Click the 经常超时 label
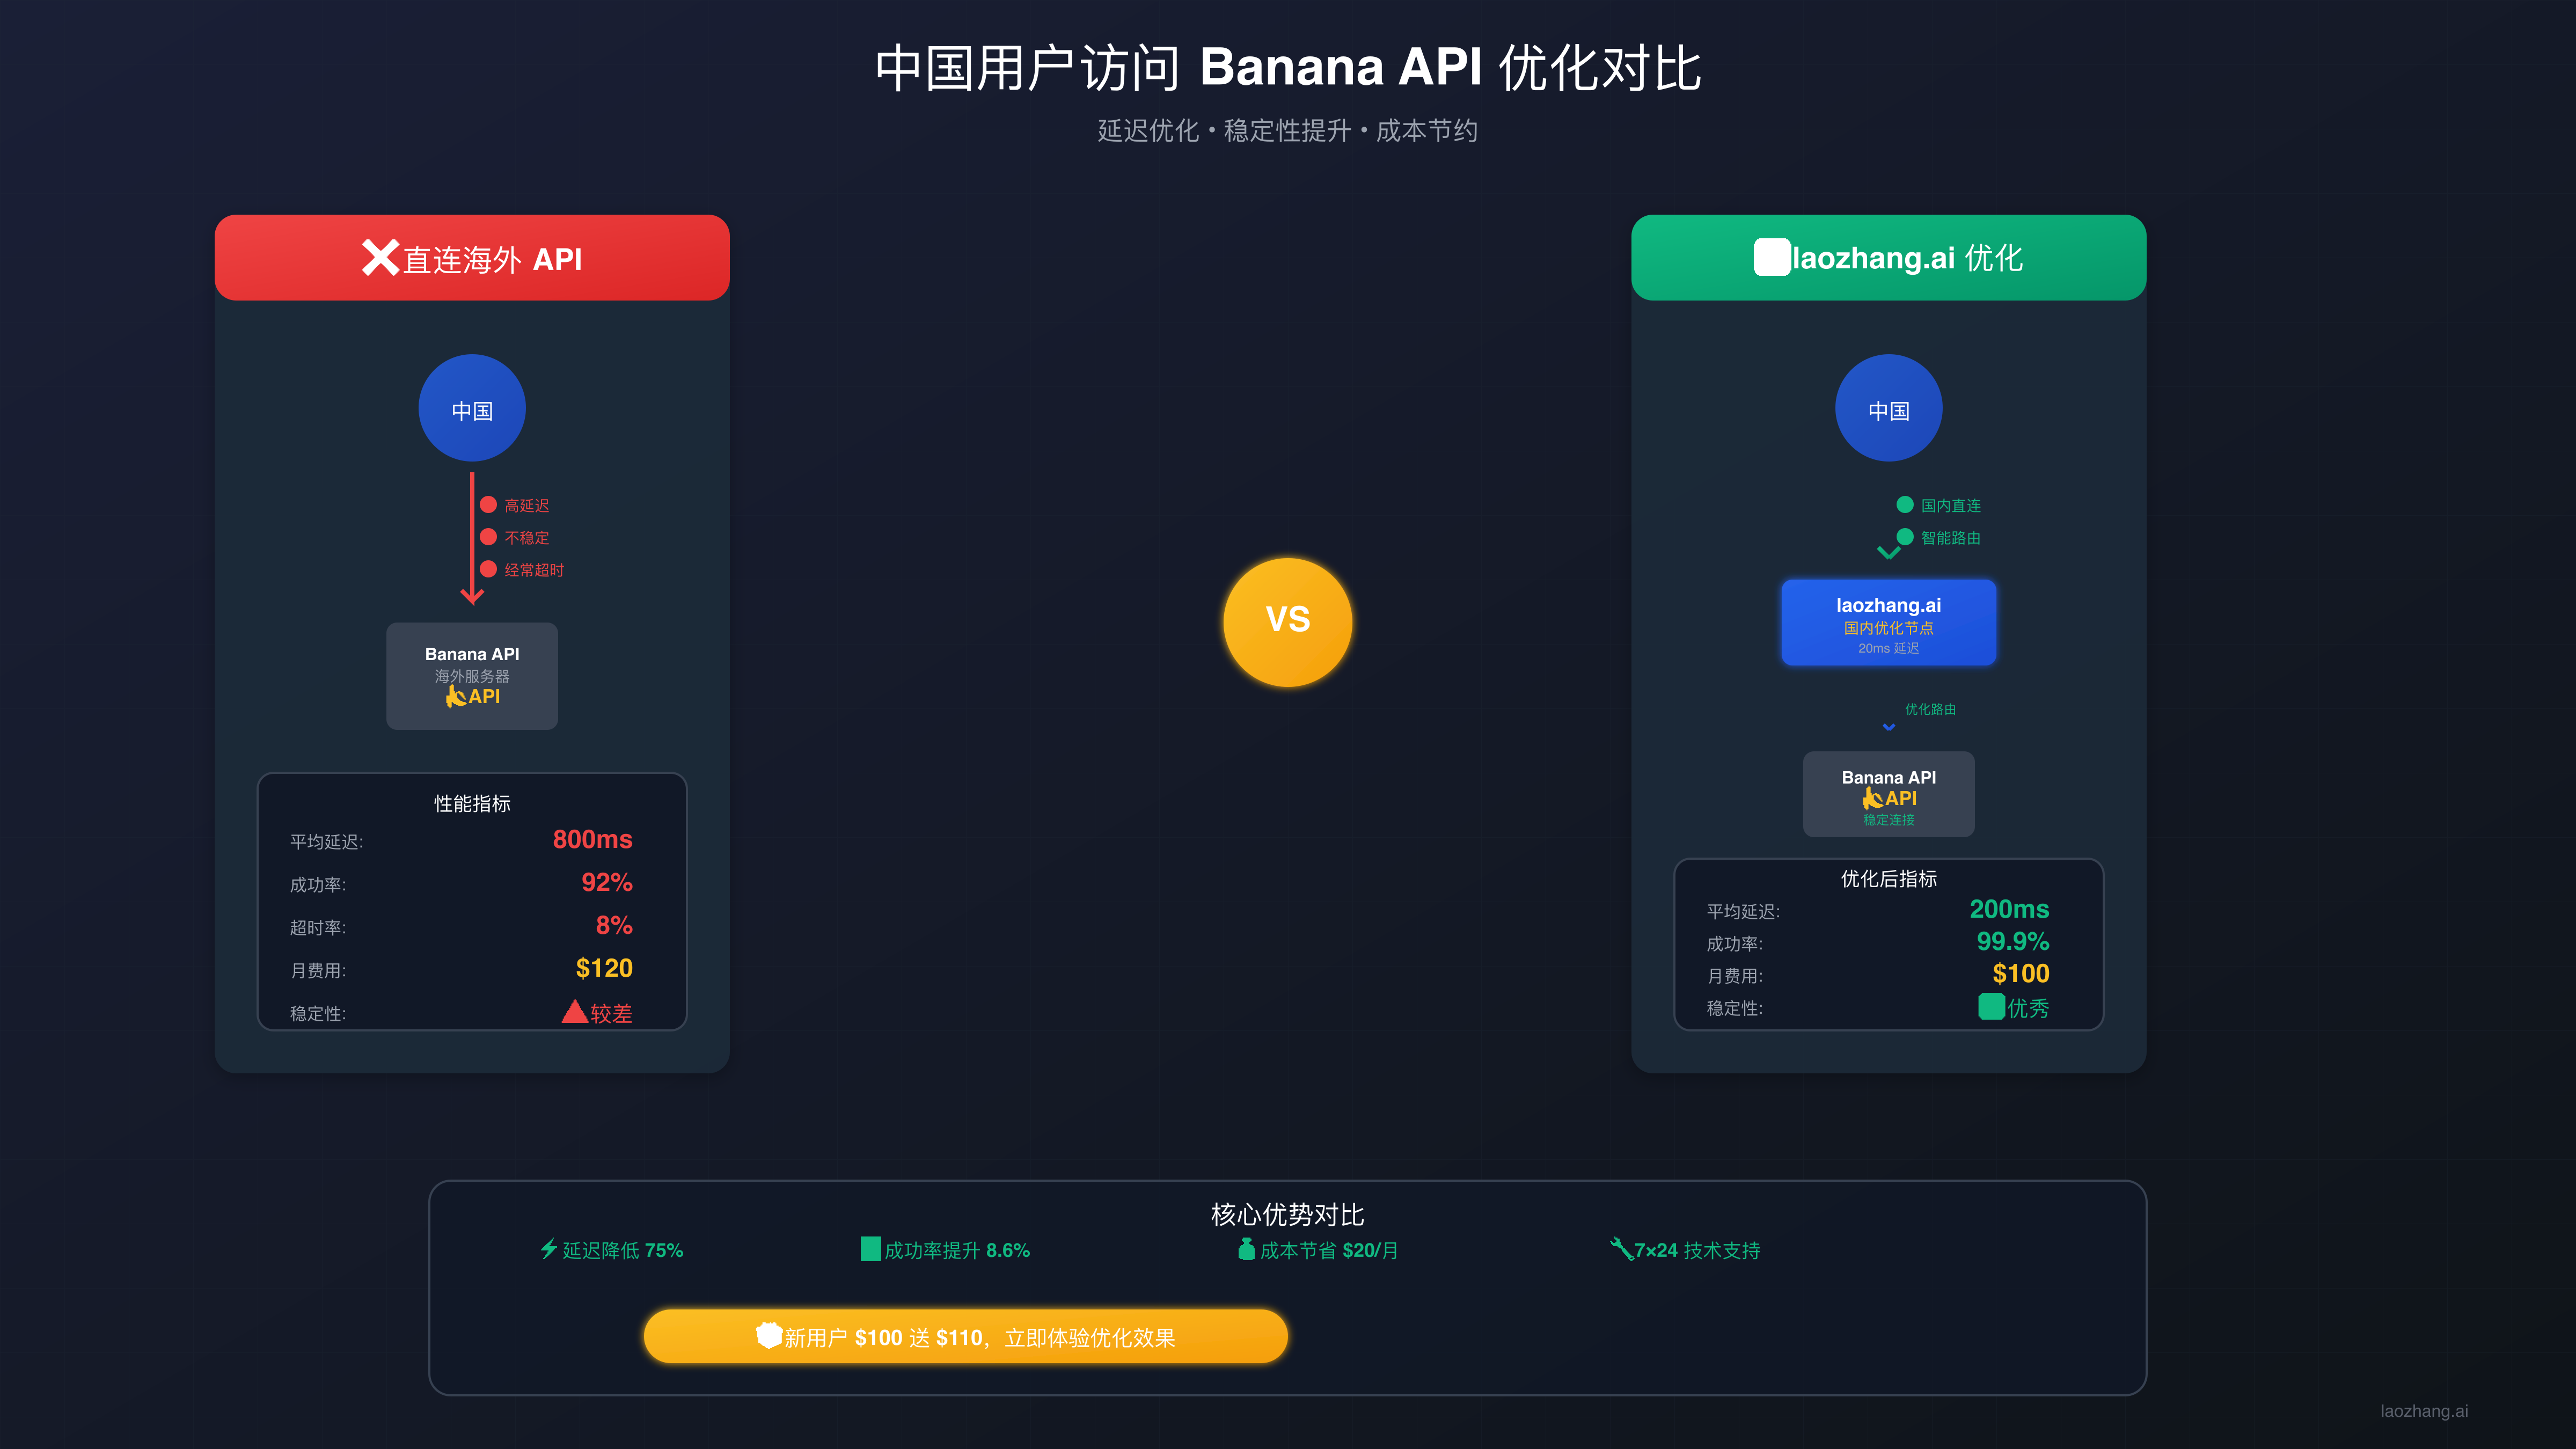 pos(534,570)
